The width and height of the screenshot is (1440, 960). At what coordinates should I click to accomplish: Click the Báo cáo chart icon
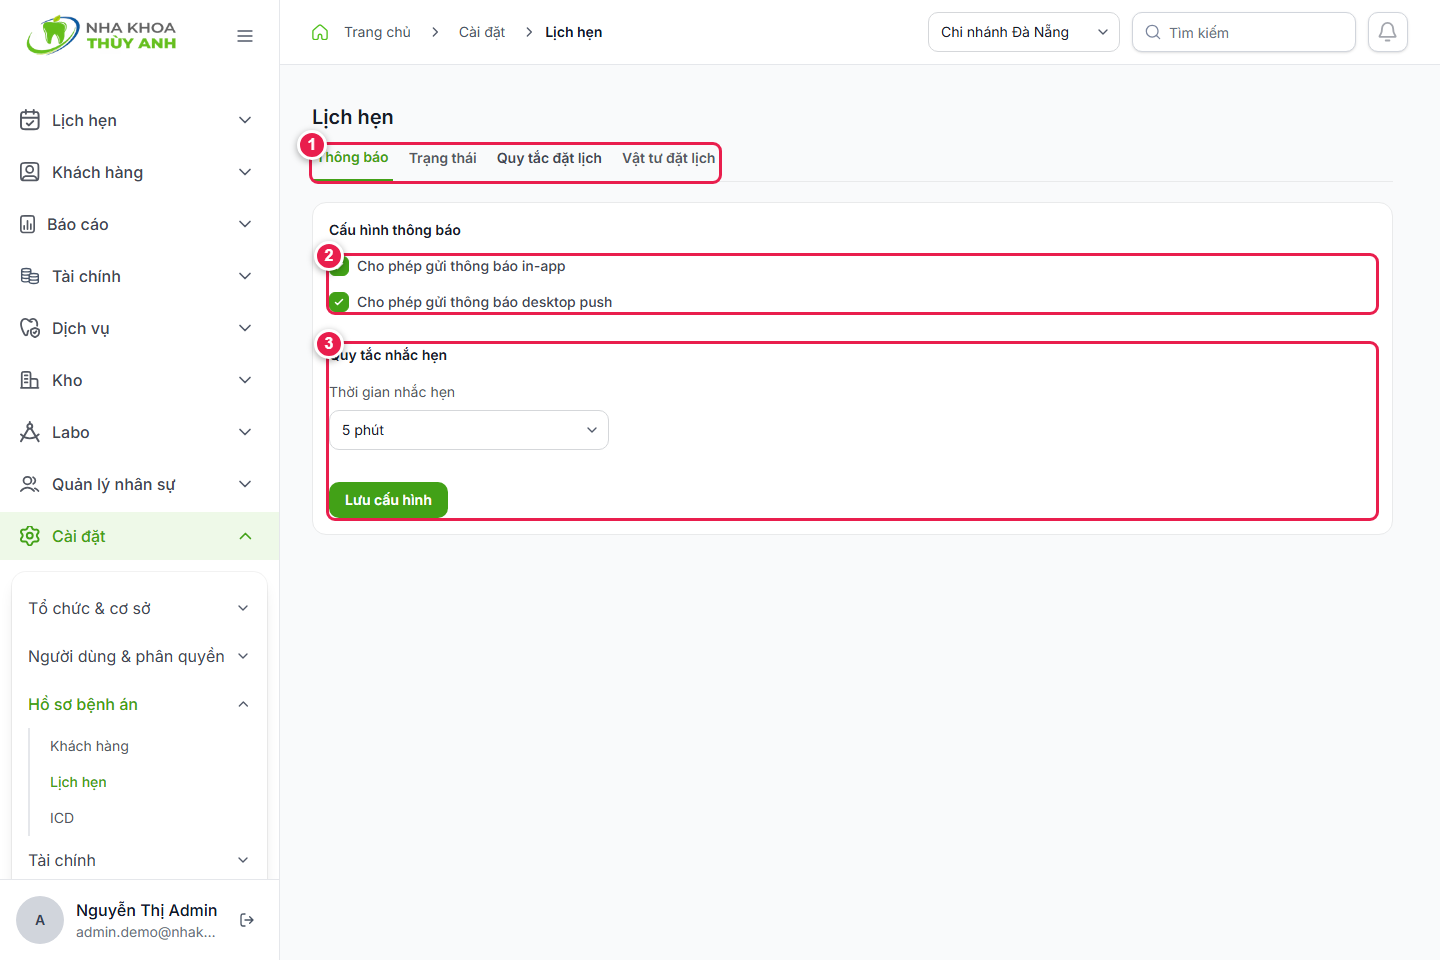[28, 224]
